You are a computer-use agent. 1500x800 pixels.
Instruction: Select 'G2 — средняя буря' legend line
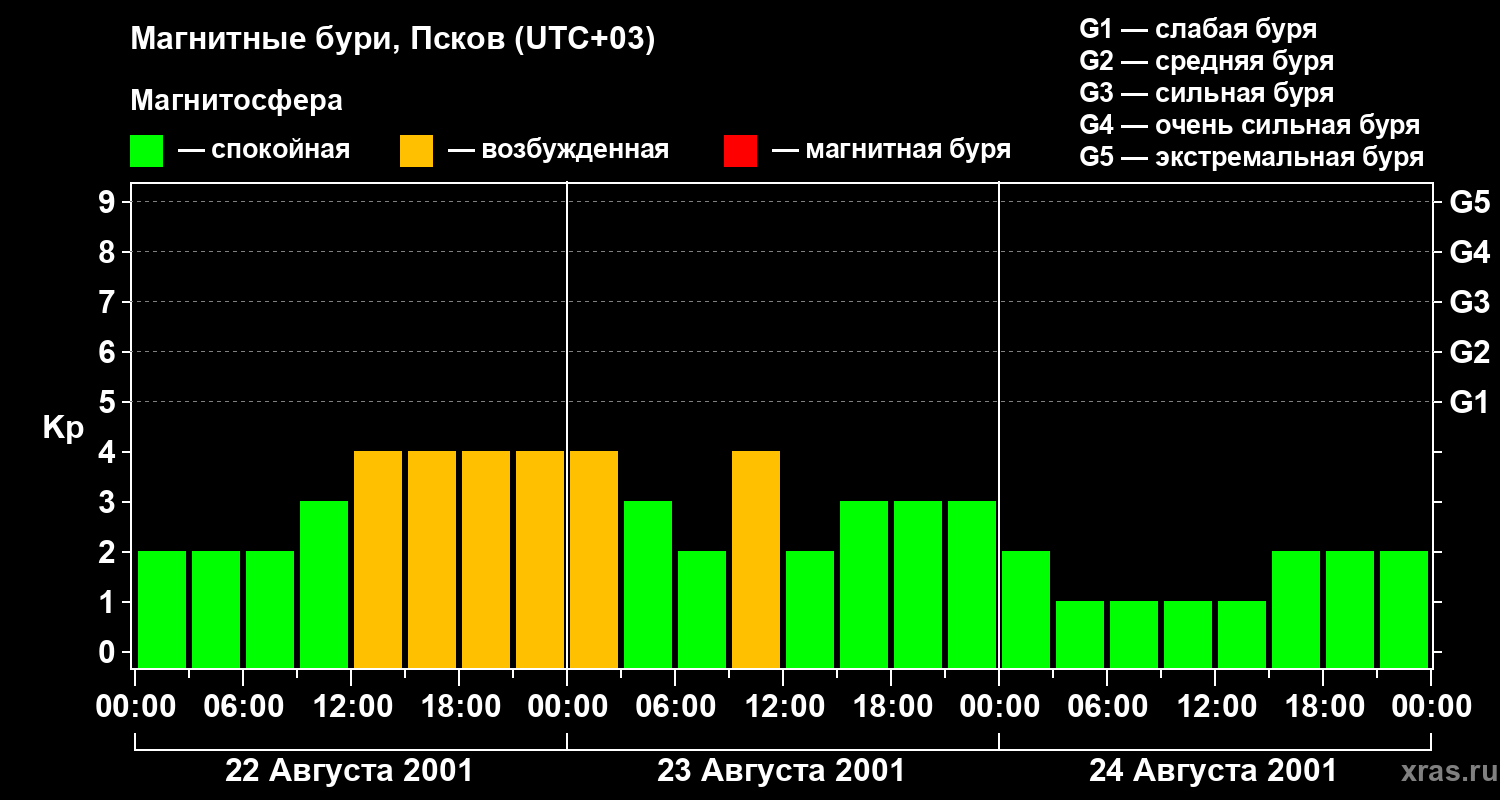click(x=1206, y=61)
